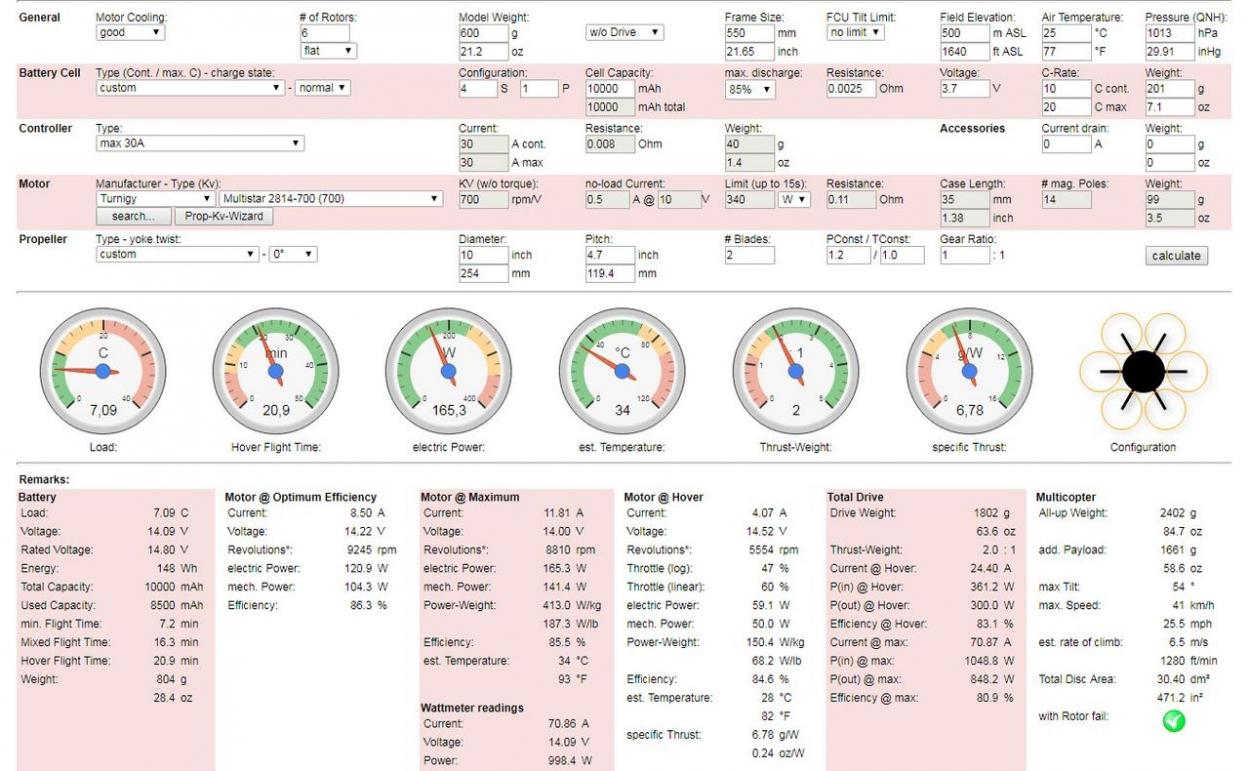Open the Prop-Kv-Wizard
The image size is (1249, 771).
pos(222,216)
